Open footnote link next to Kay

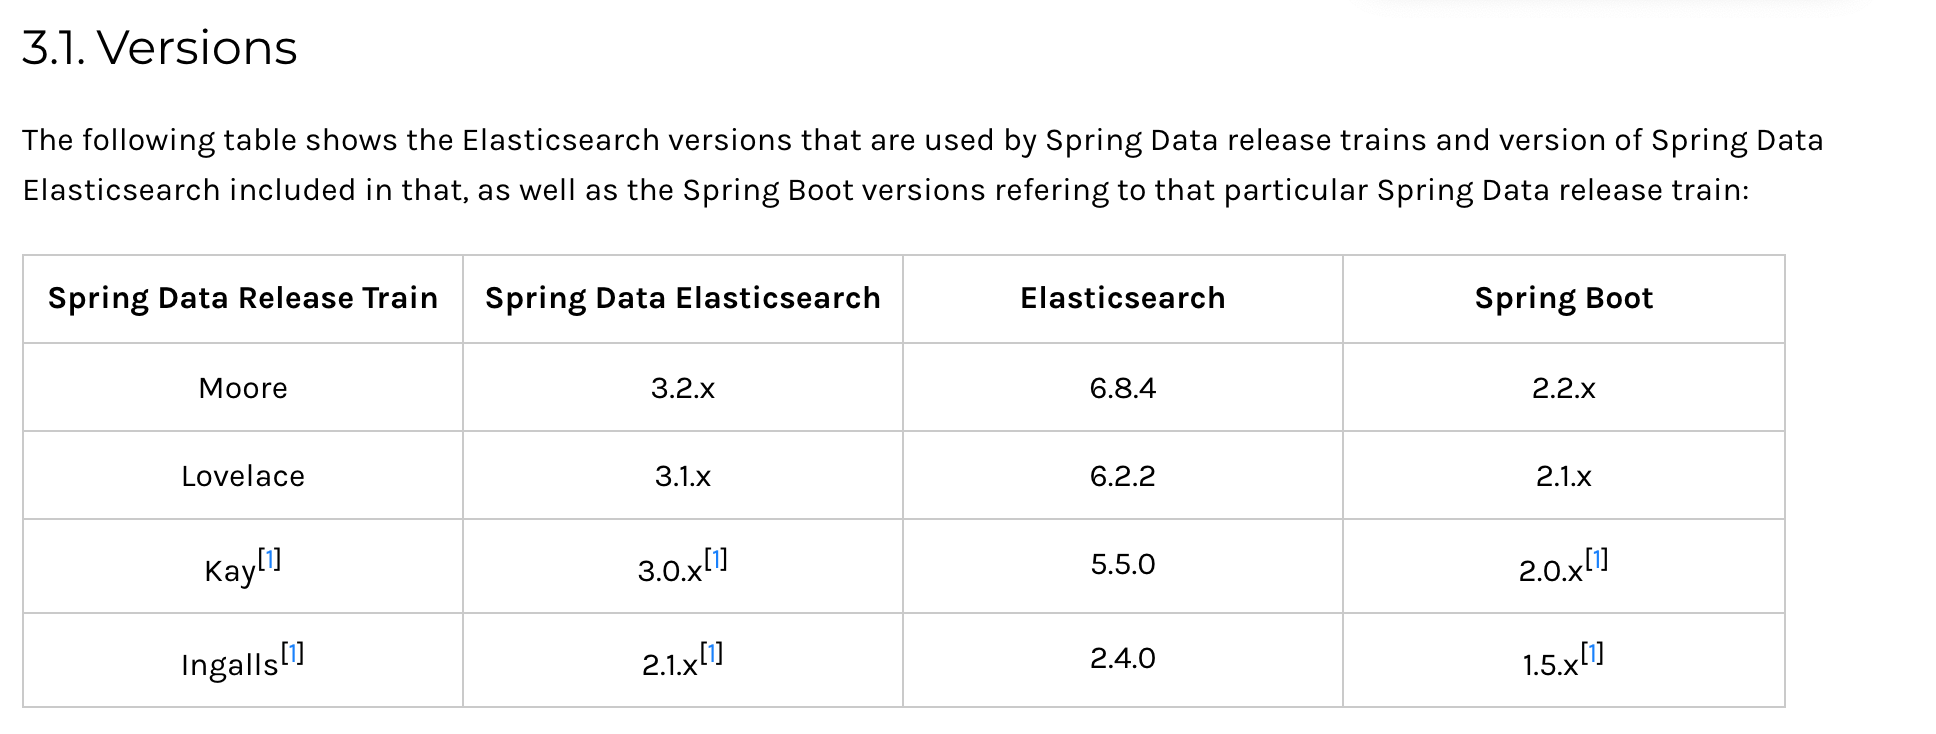tap(269, 560)
